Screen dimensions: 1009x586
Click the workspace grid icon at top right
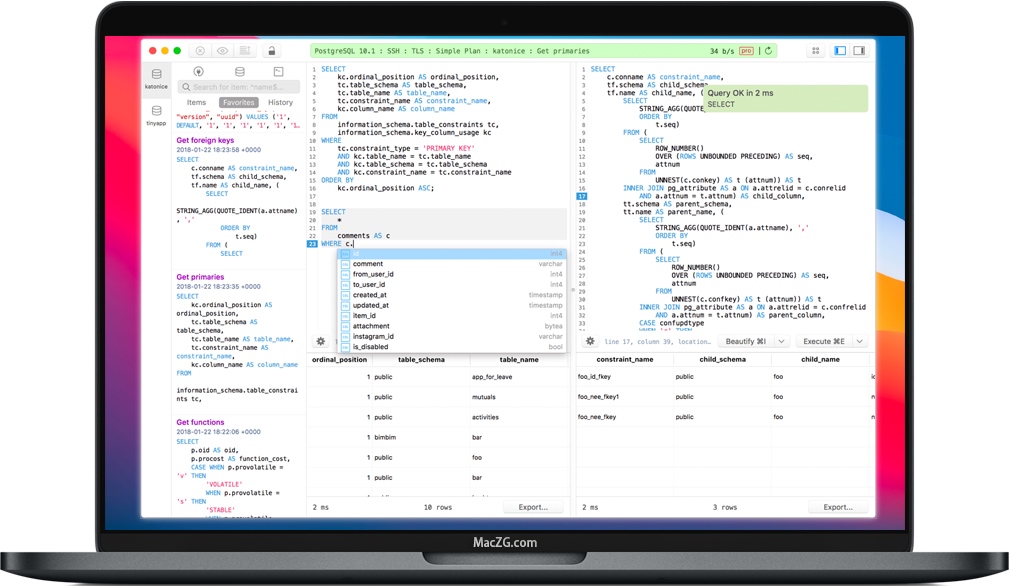point(815,50)
